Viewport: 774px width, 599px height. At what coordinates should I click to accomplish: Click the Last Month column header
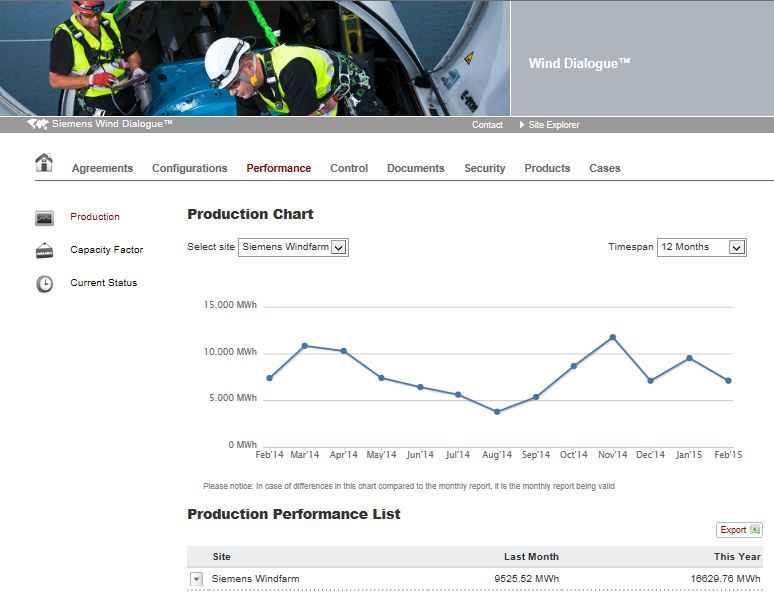point(531,557)
